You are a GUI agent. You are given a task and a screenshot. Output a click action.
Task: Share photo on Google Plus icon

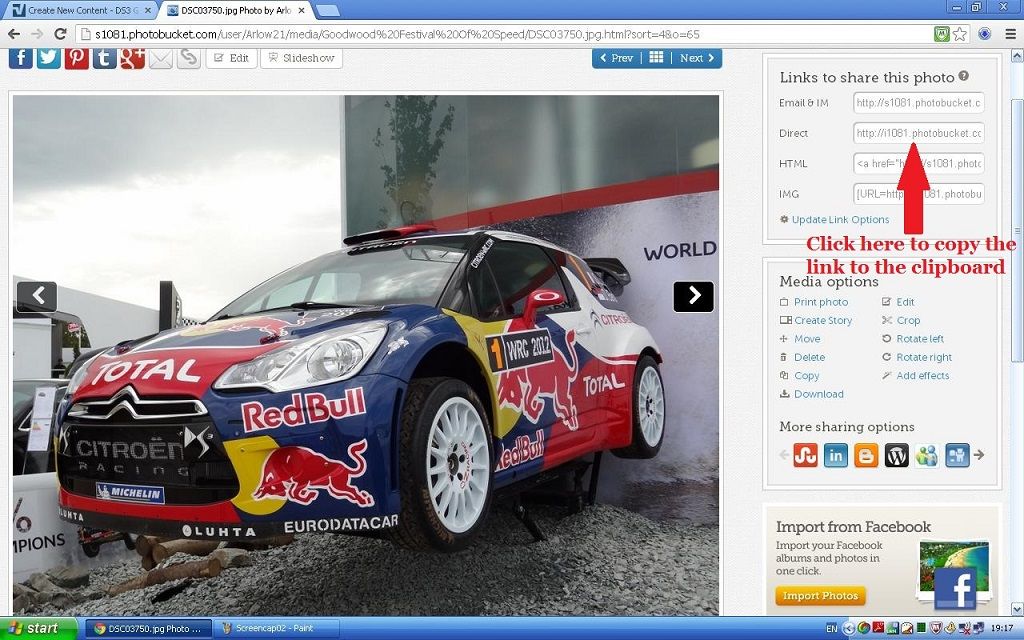click(133, 58)
